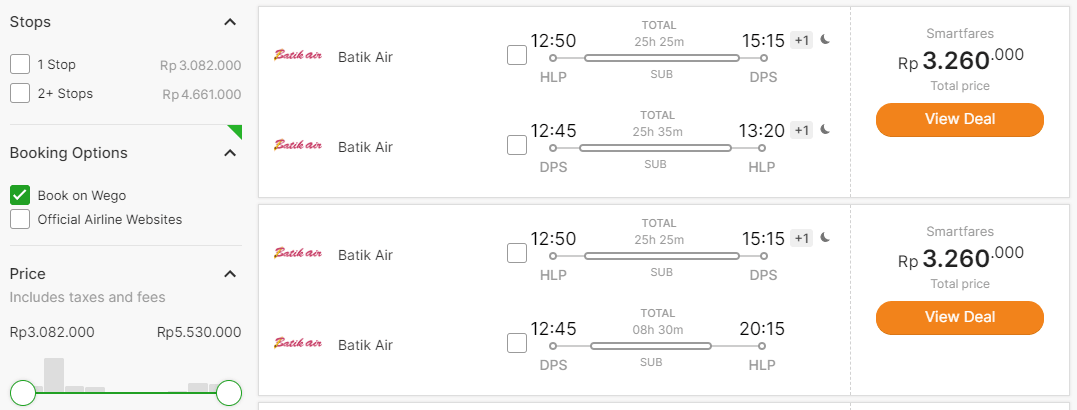Select checkbox for first 12:50 HLP departure
The width and height of the screenshot is (1077, 410).
click(x=517, y=56)
